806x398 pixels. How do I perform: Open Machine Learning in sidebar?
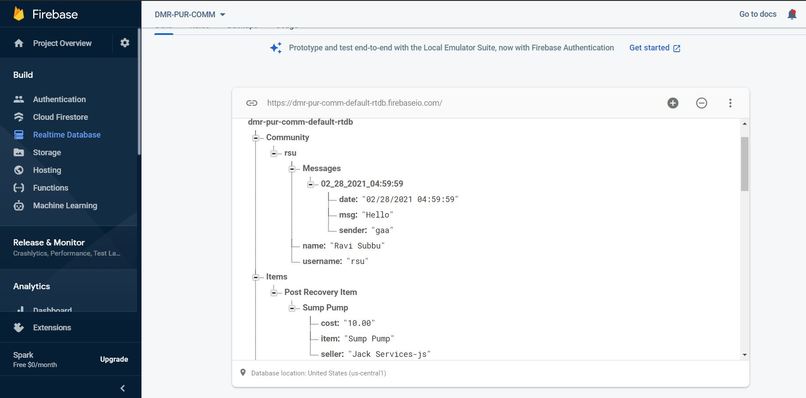click(x=65, y=205)
